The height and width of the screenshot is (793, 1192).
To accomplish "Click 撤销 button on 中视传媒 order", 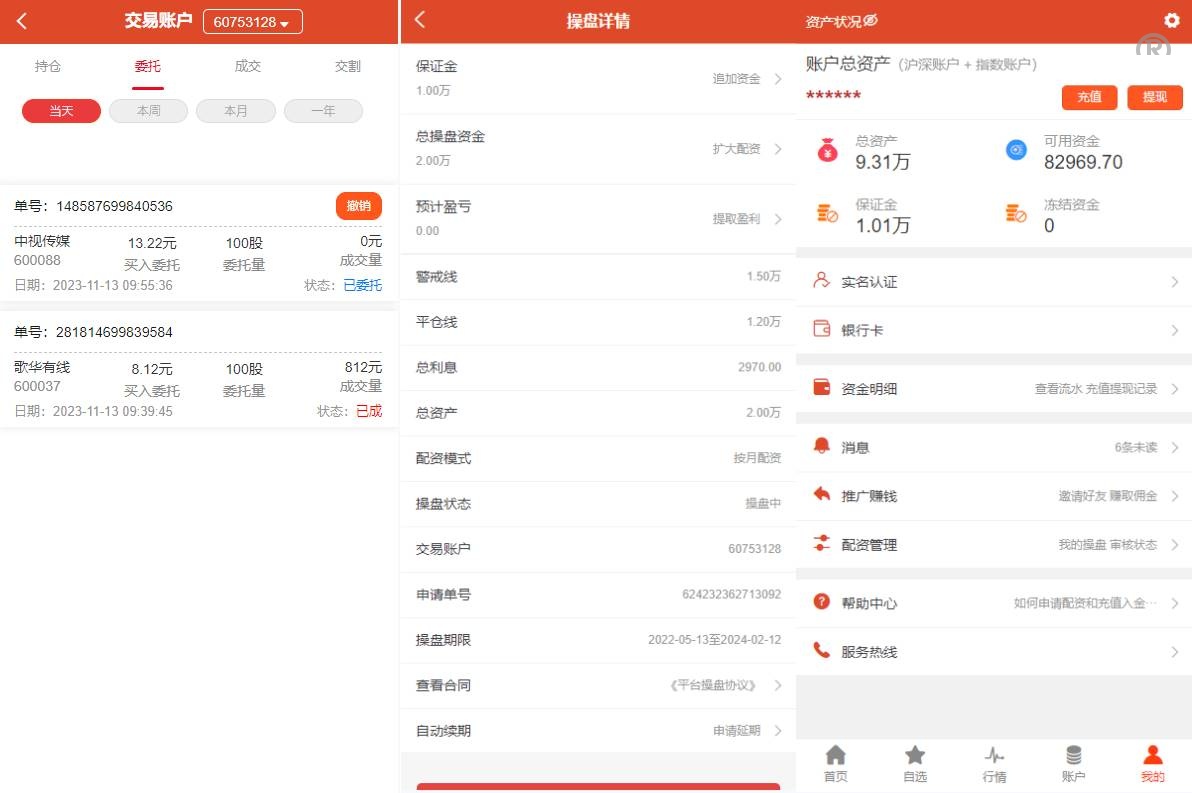I will click(358, 206).
